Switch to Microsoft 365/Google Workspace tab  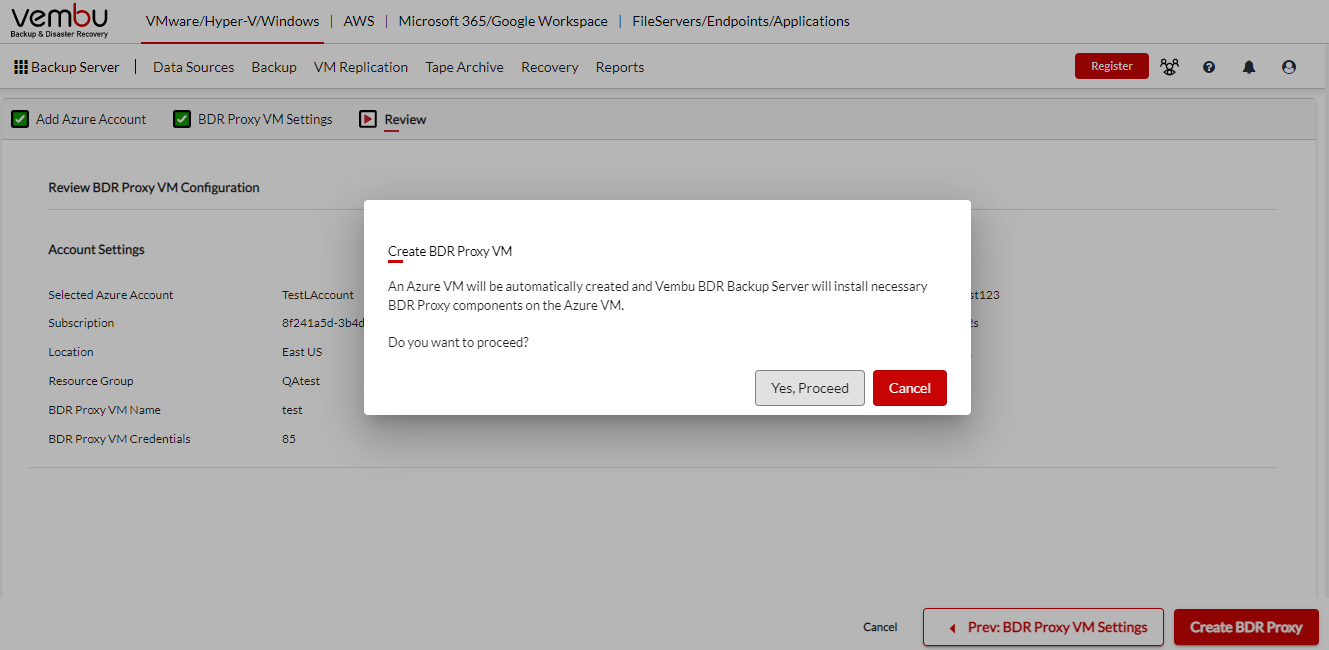point(503,21)
